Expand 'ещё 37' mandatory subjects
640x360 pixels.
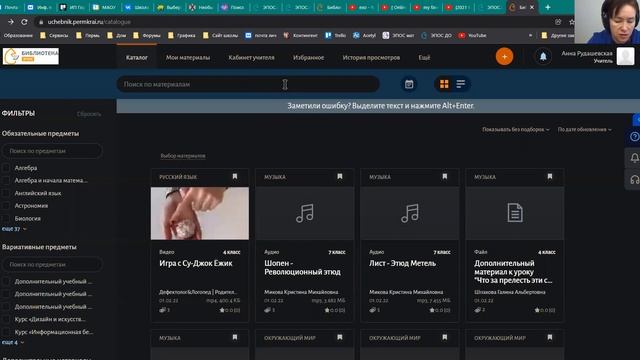point(14,229)
